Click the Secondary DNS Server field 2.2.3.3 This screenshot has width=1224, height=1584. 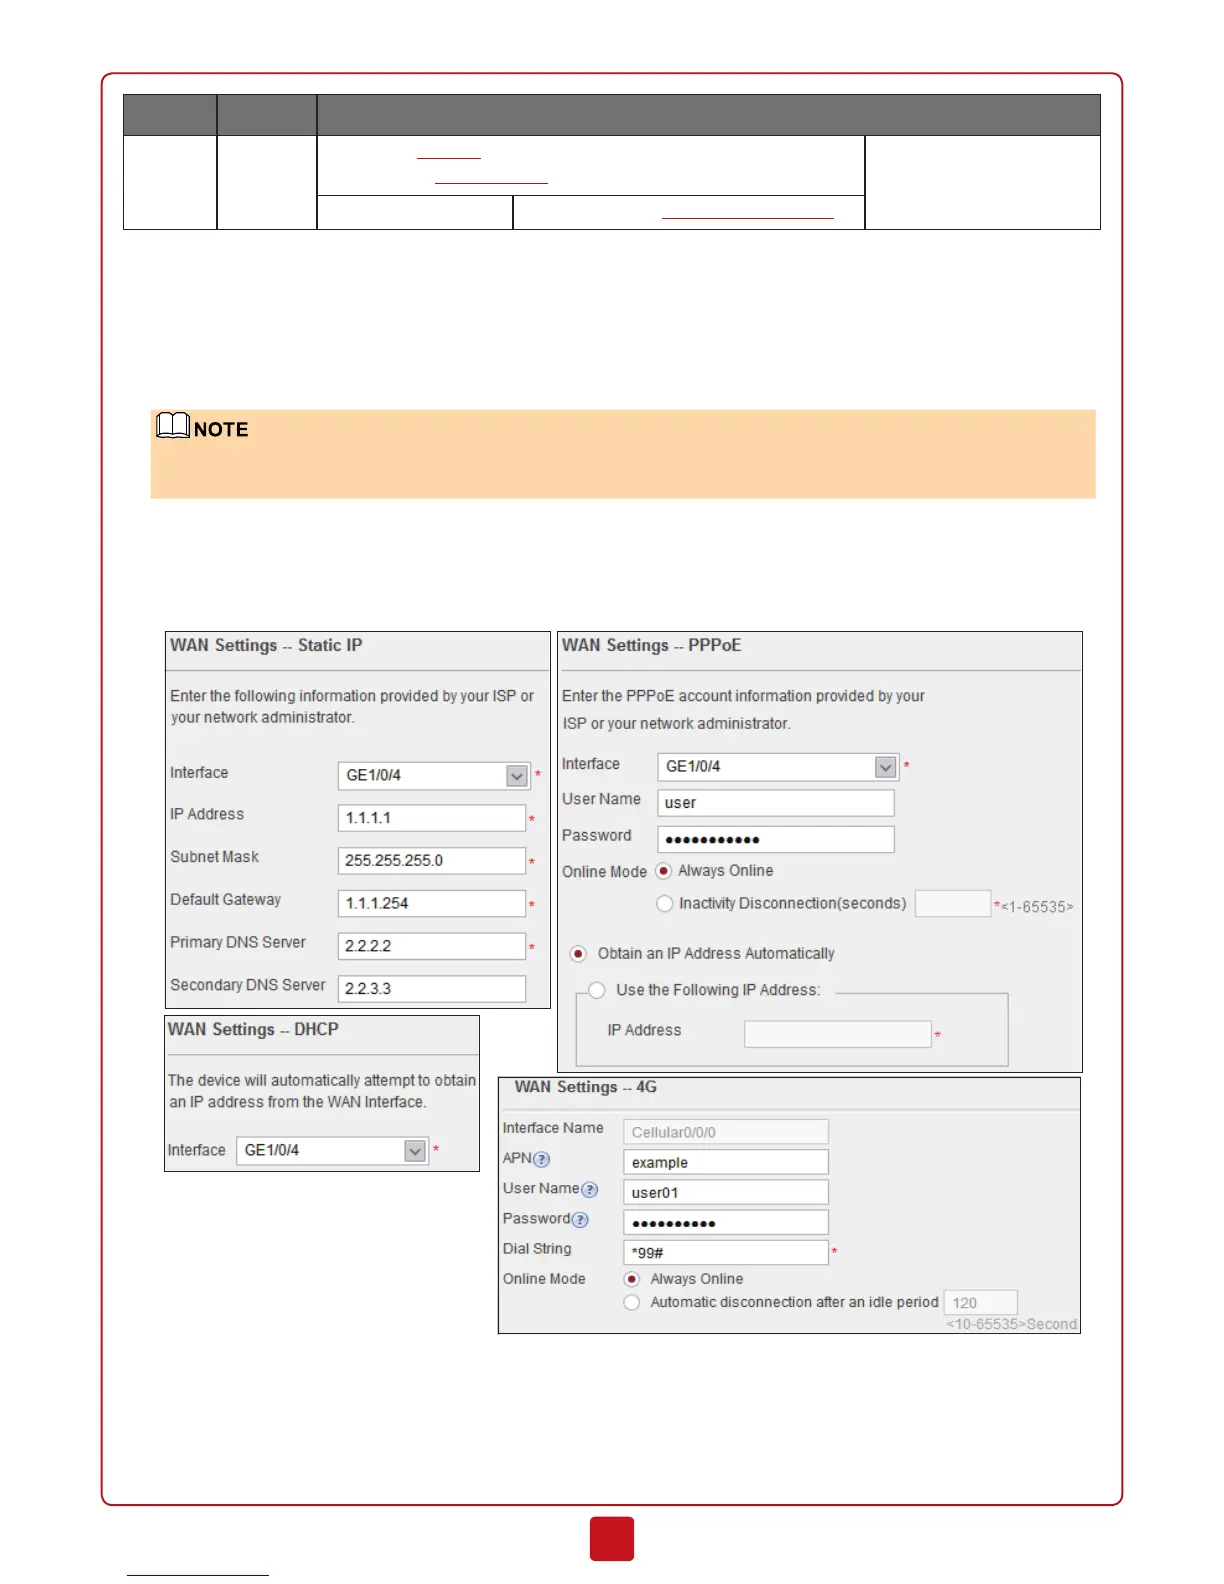432,989
